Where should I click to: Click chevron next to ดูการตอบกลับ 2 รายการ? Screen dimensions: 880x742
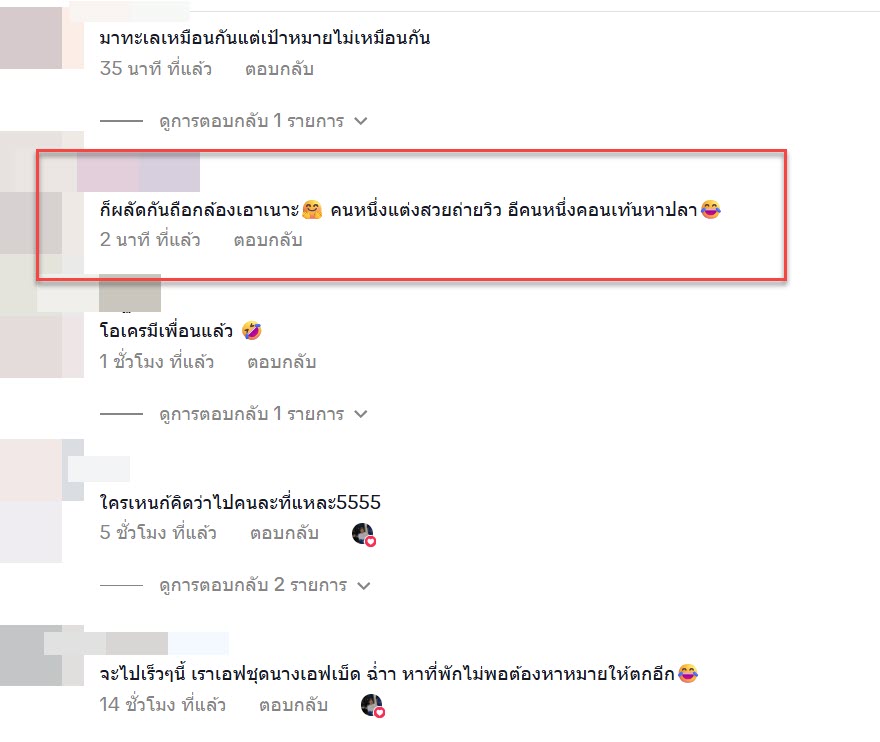click(x=364, y=586)
